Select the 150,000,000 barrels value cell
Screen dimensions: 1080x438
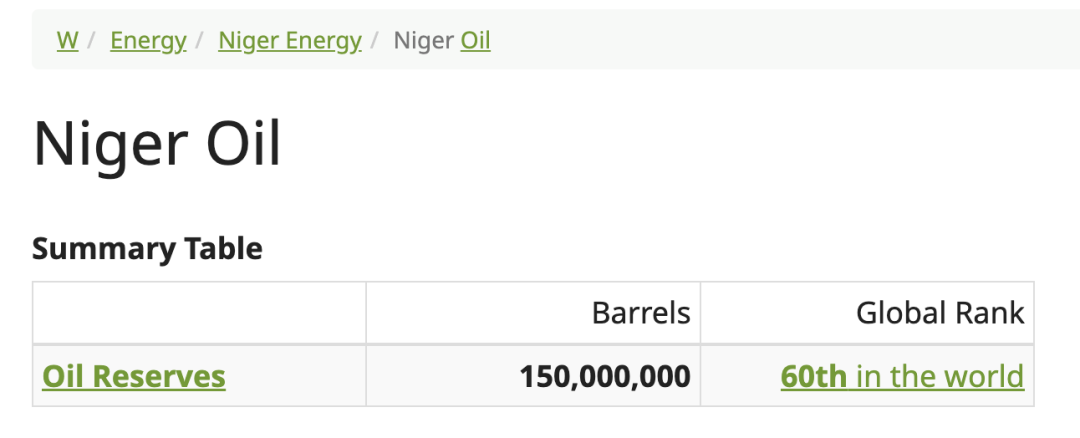(605, 377)
